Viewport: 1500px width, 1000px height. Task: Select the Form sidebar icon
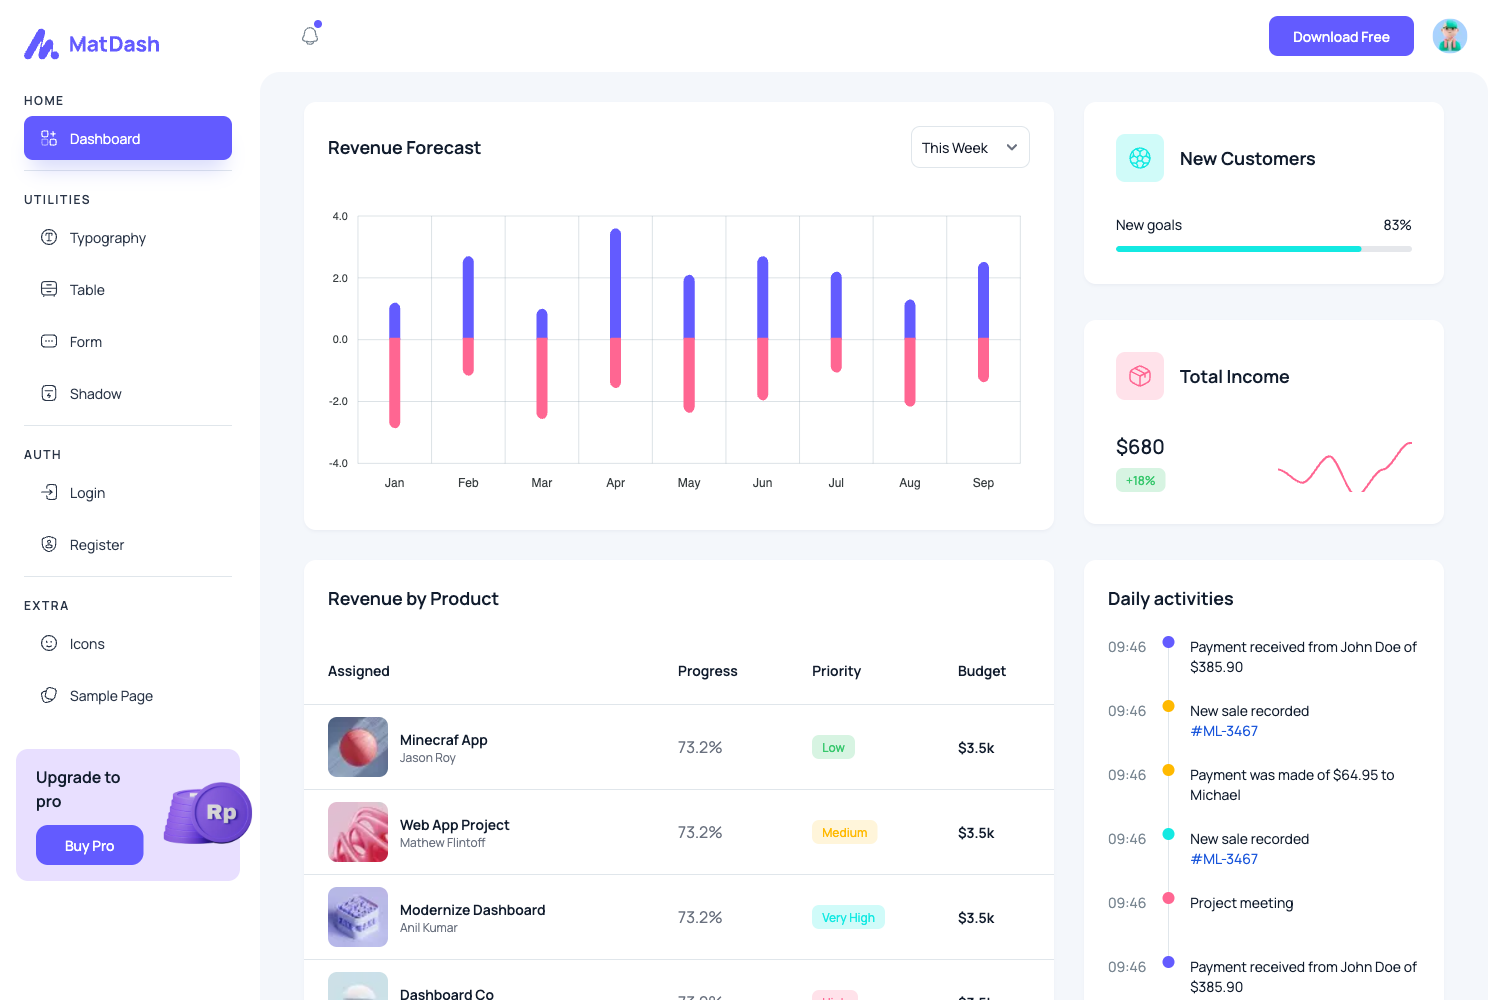tap(49, 341)
